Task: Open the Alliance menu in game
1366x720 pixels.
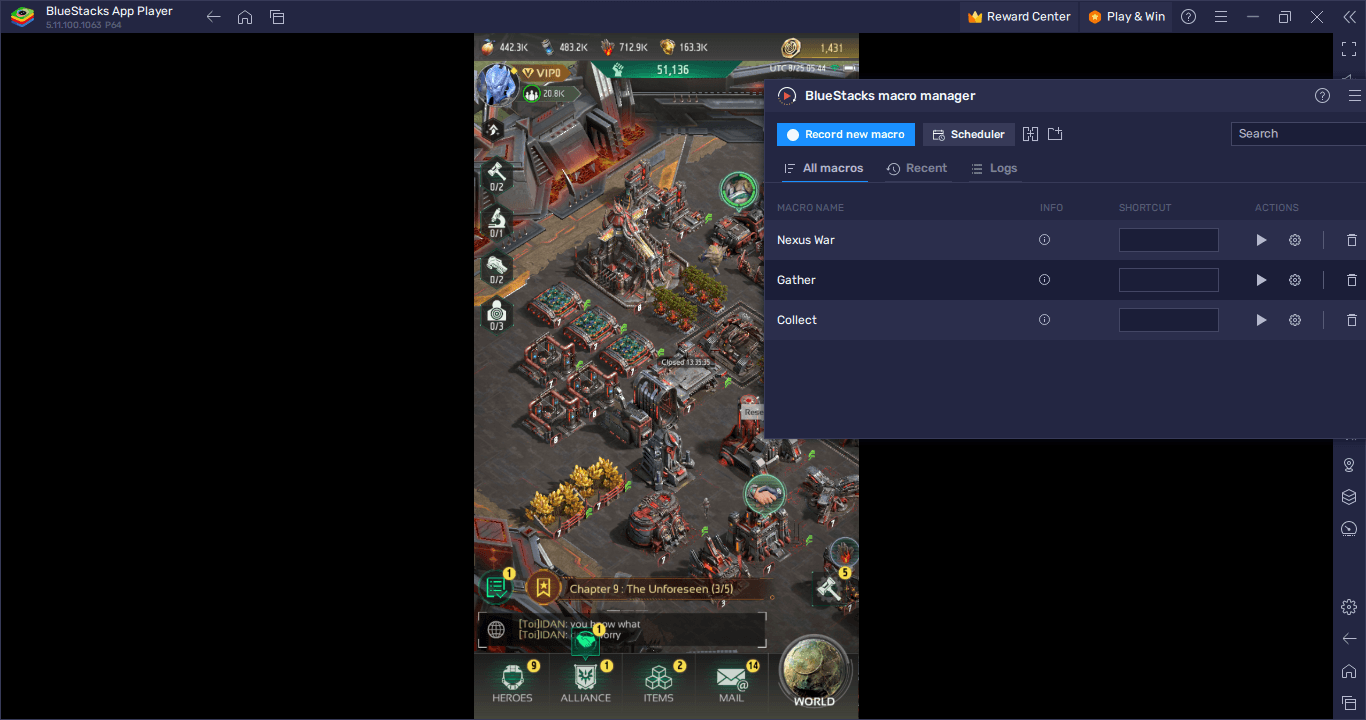Action: 586,683
